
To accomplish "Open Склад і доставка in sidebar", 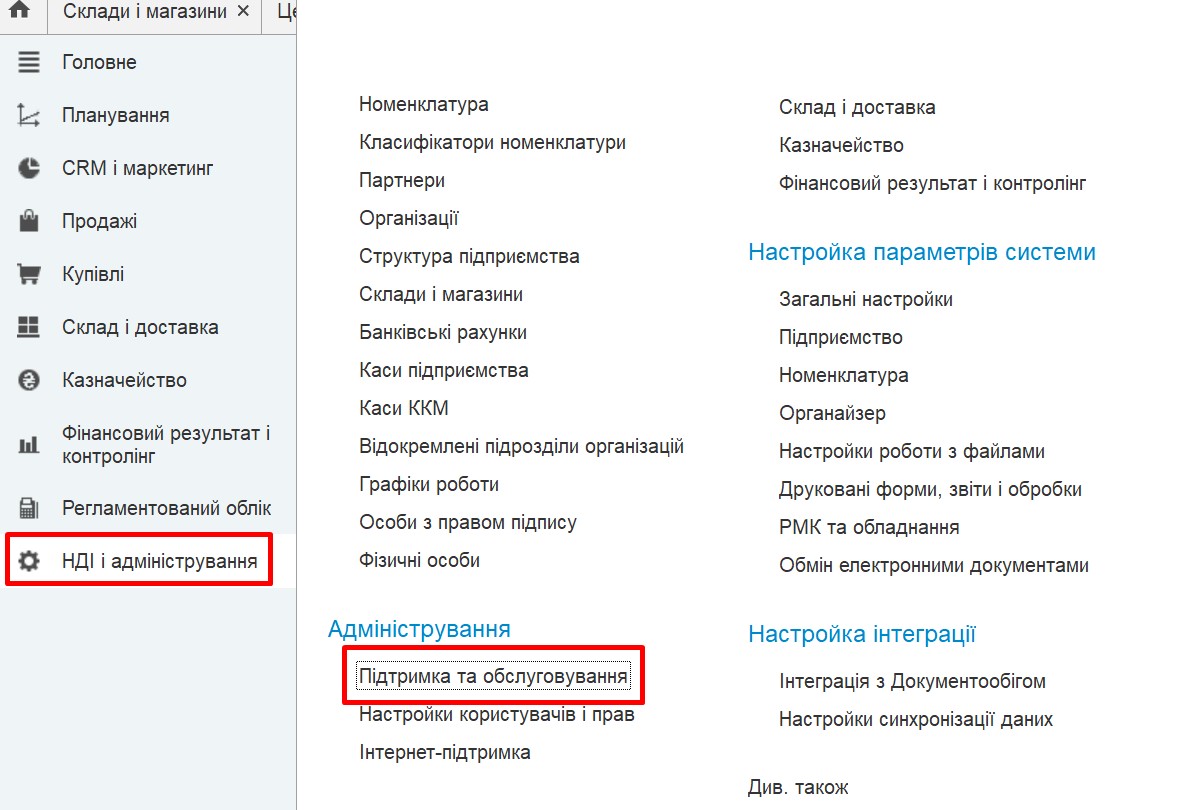I will click(140, 327).
